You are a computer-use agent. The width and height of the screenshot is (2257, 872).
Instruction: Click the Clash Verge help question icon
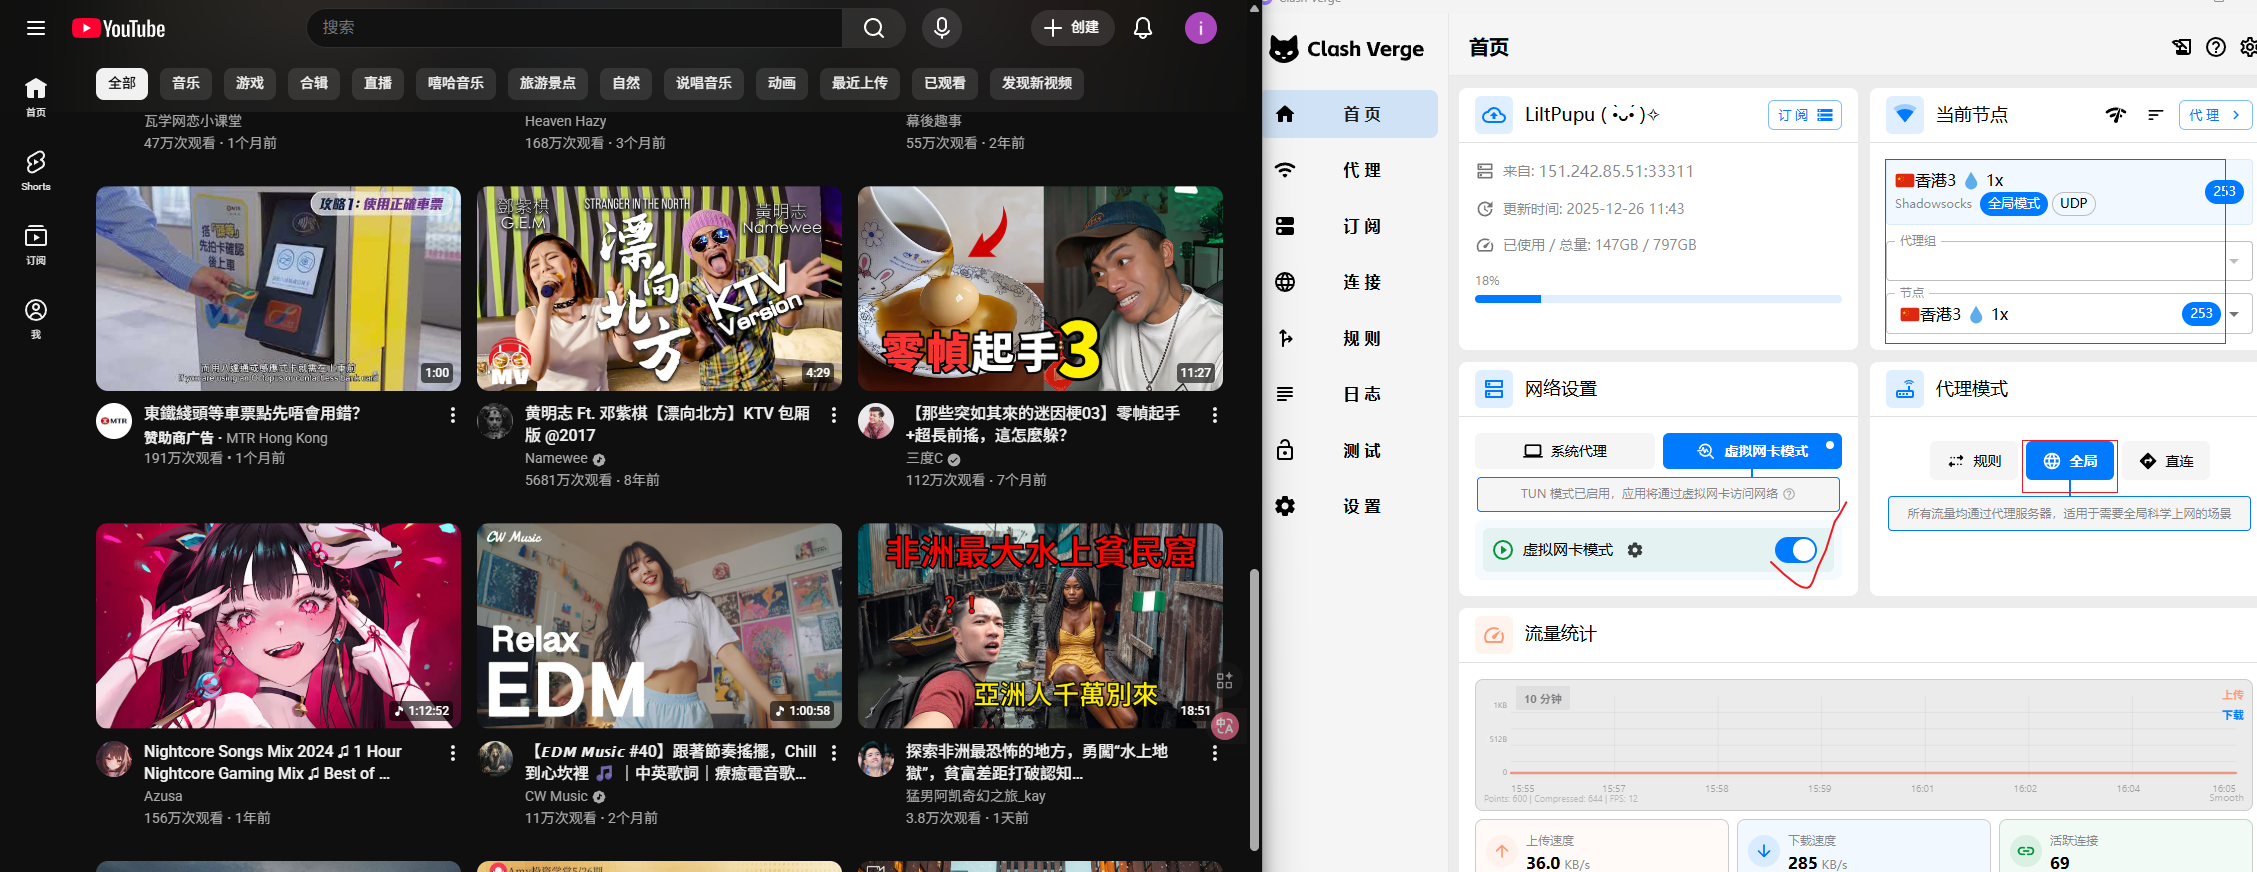tap(2216, 47)
